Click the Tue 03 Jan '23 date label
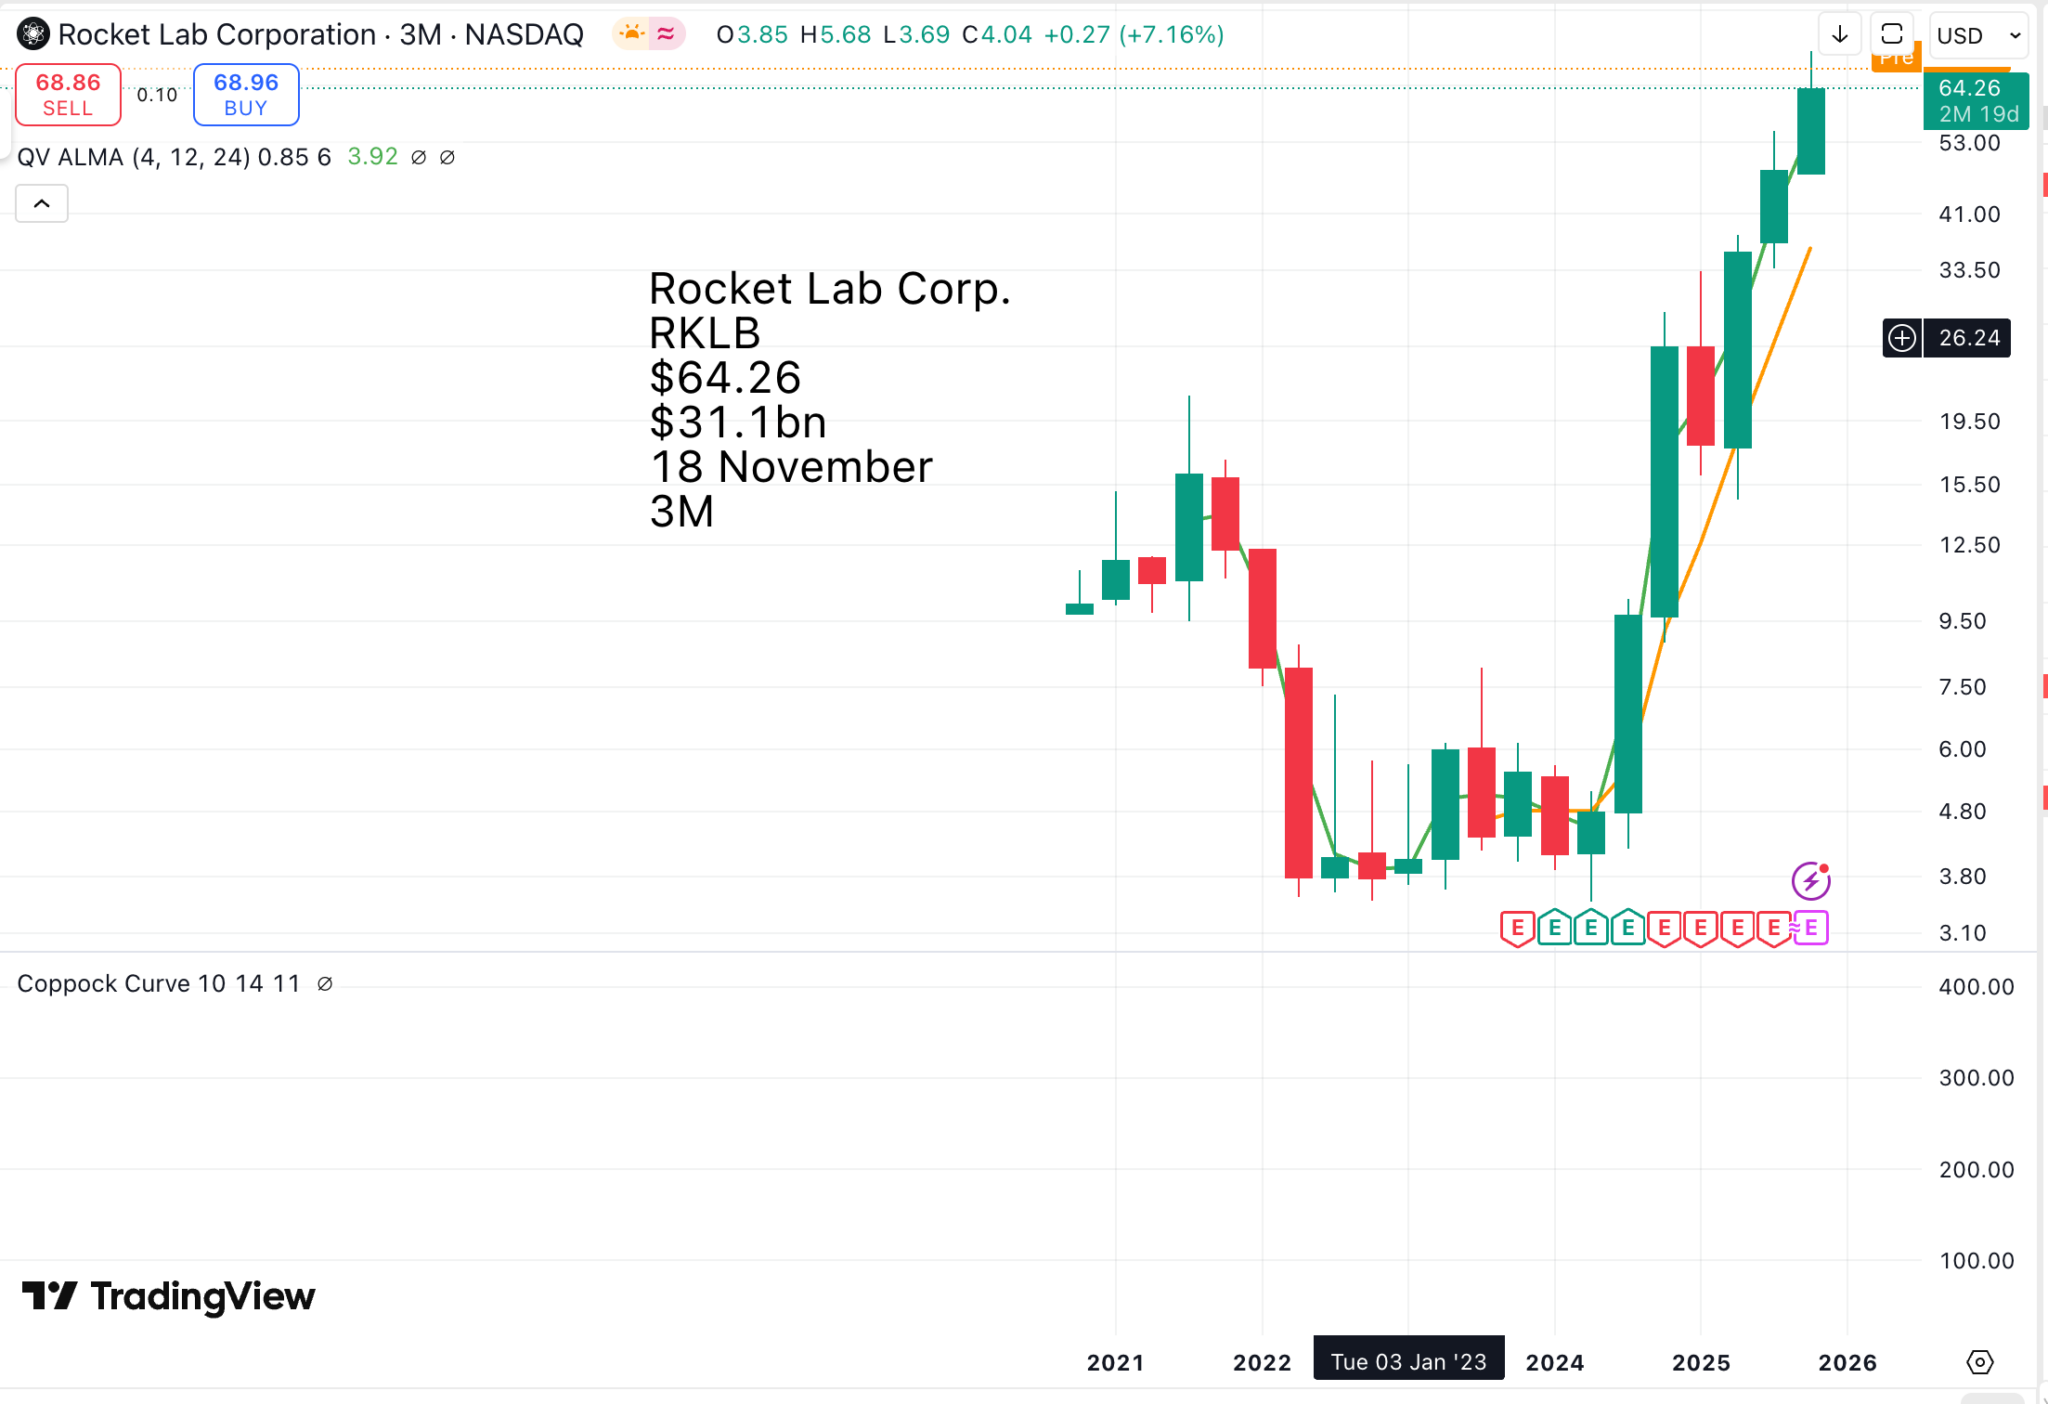The height and width of the screenshot is (1404, 2048). [1408, 1361]
